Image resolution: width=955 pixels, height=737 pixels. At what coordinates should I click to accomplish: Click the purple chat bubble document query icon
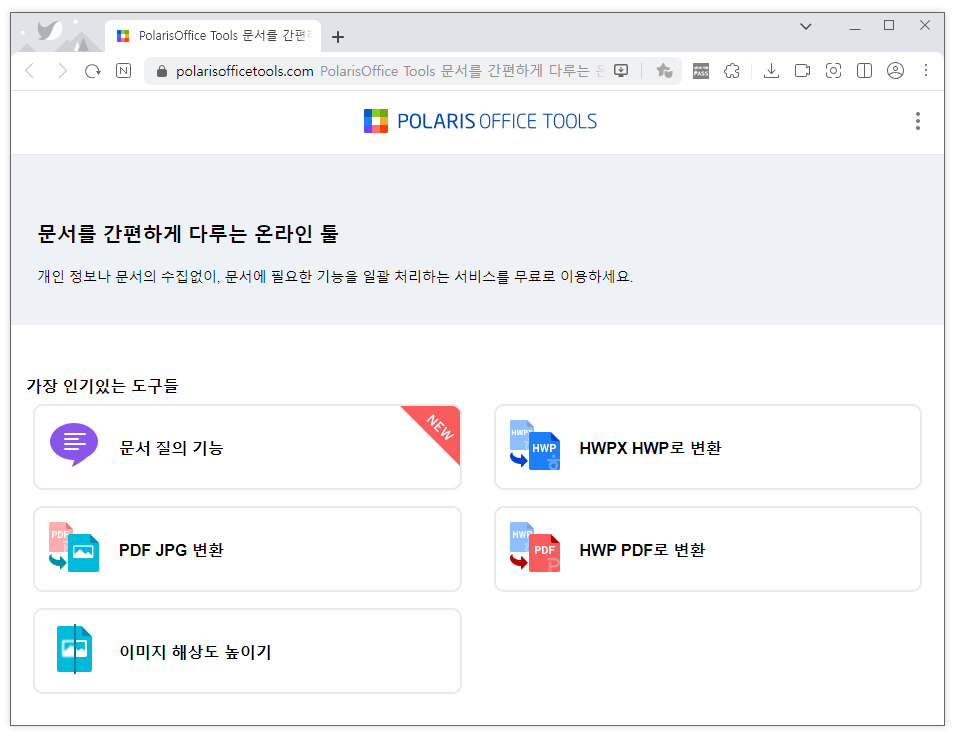pos(74,445)
